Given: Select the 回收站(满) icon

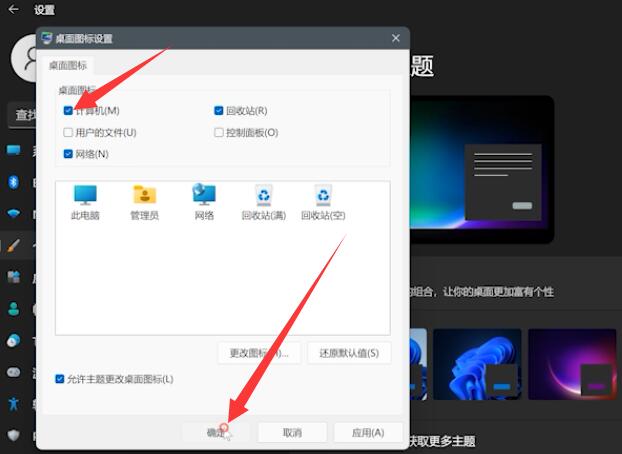Looking at the screenshot, I should [x=264, y=203].
